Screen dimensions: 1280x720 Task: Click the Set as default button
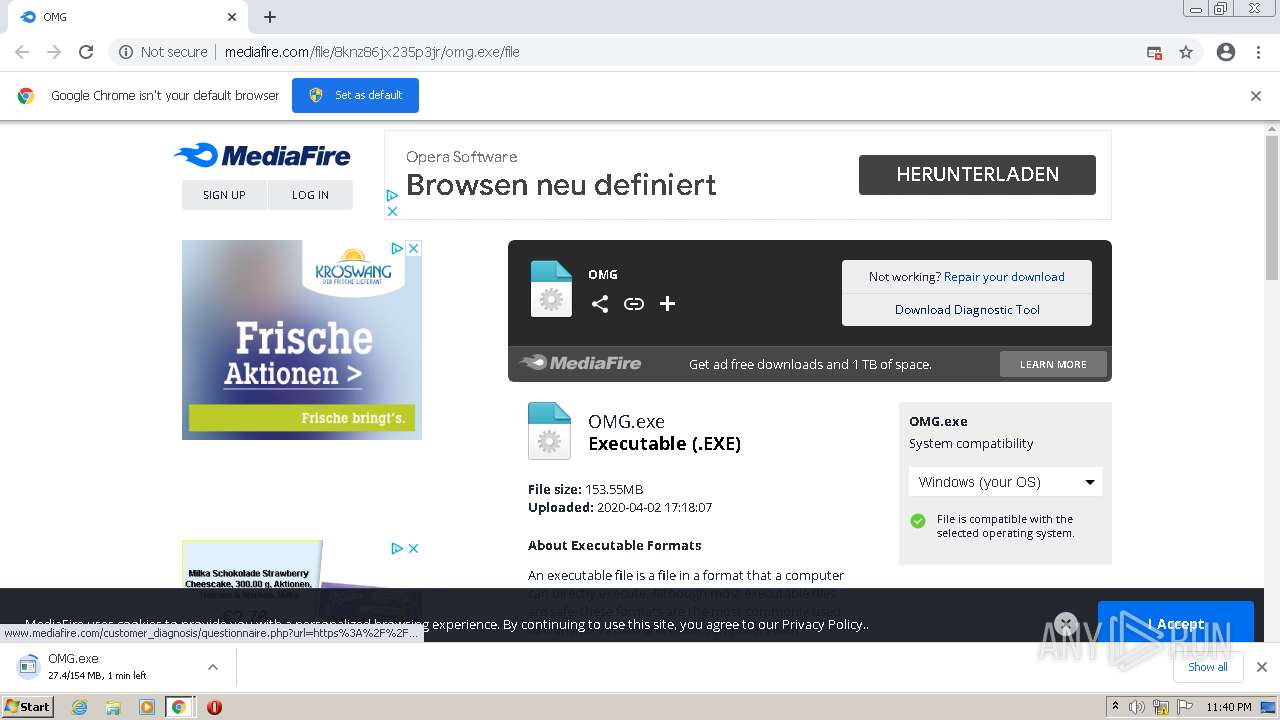click(x=355, y=95)
